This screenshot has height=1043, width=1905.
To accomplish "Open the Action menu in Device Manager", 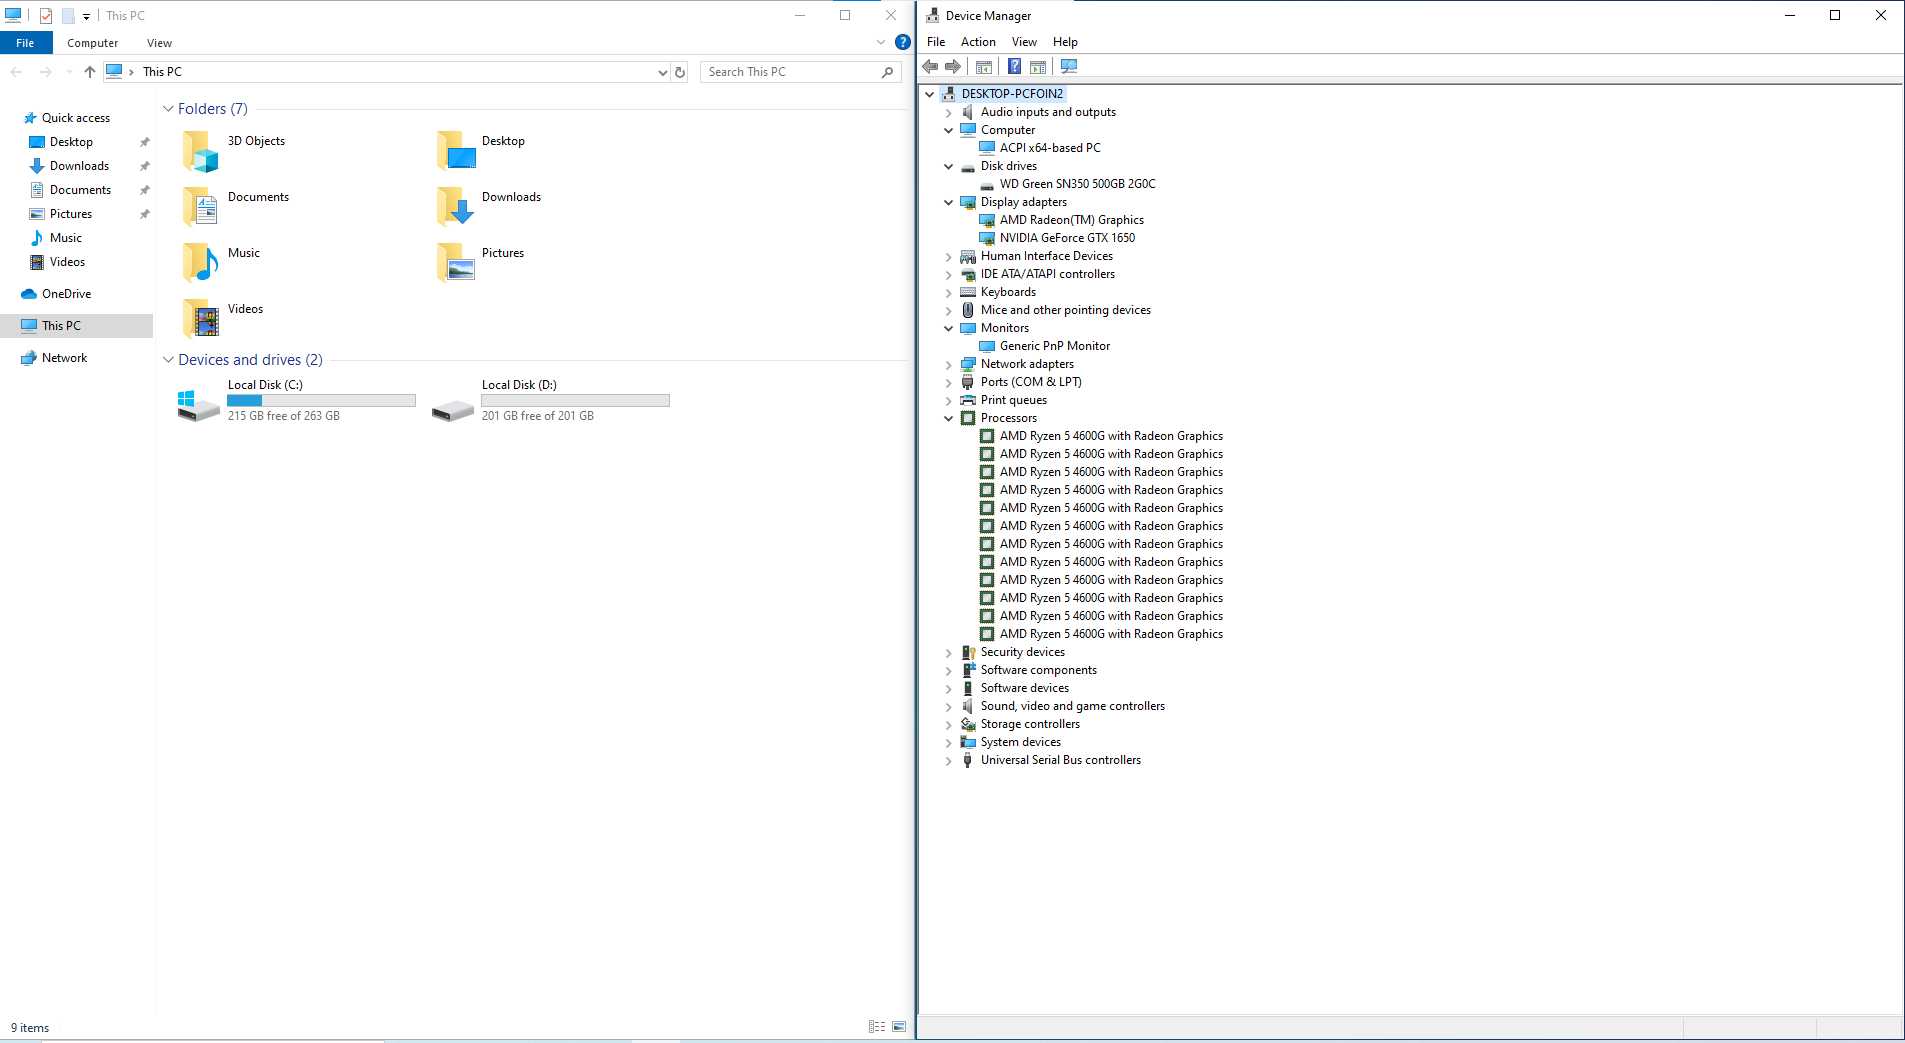I will (977, 42).
